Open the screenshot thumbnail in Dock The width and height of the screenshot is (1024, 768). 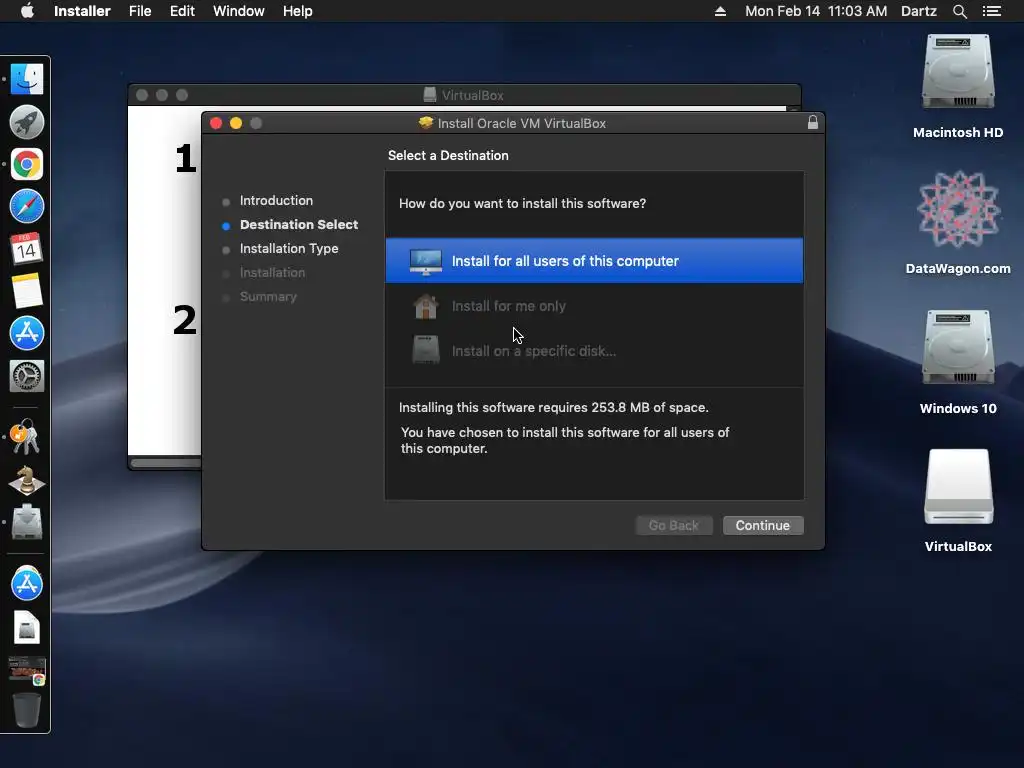coord(27,671)
